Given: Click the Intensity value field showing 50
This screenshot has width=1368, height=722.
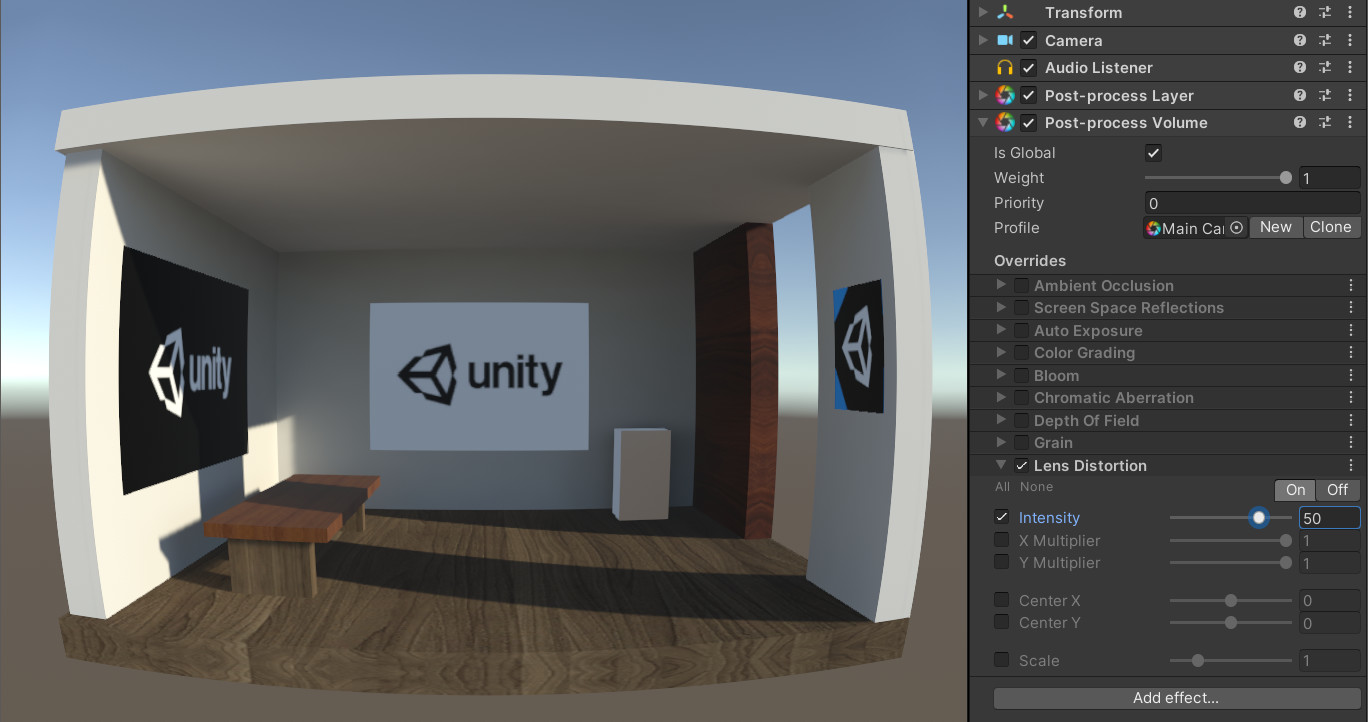Looking at the screenshot, I should (1329, 518).
